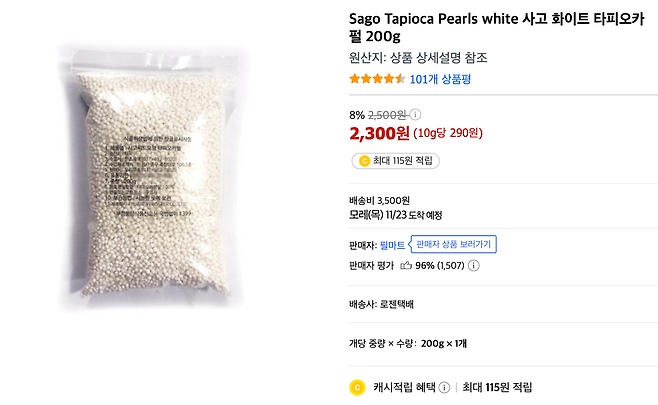Screen dimensions: 658x405
Task: Click info icon beside 2,500원 original price
Action: [416, 114]
